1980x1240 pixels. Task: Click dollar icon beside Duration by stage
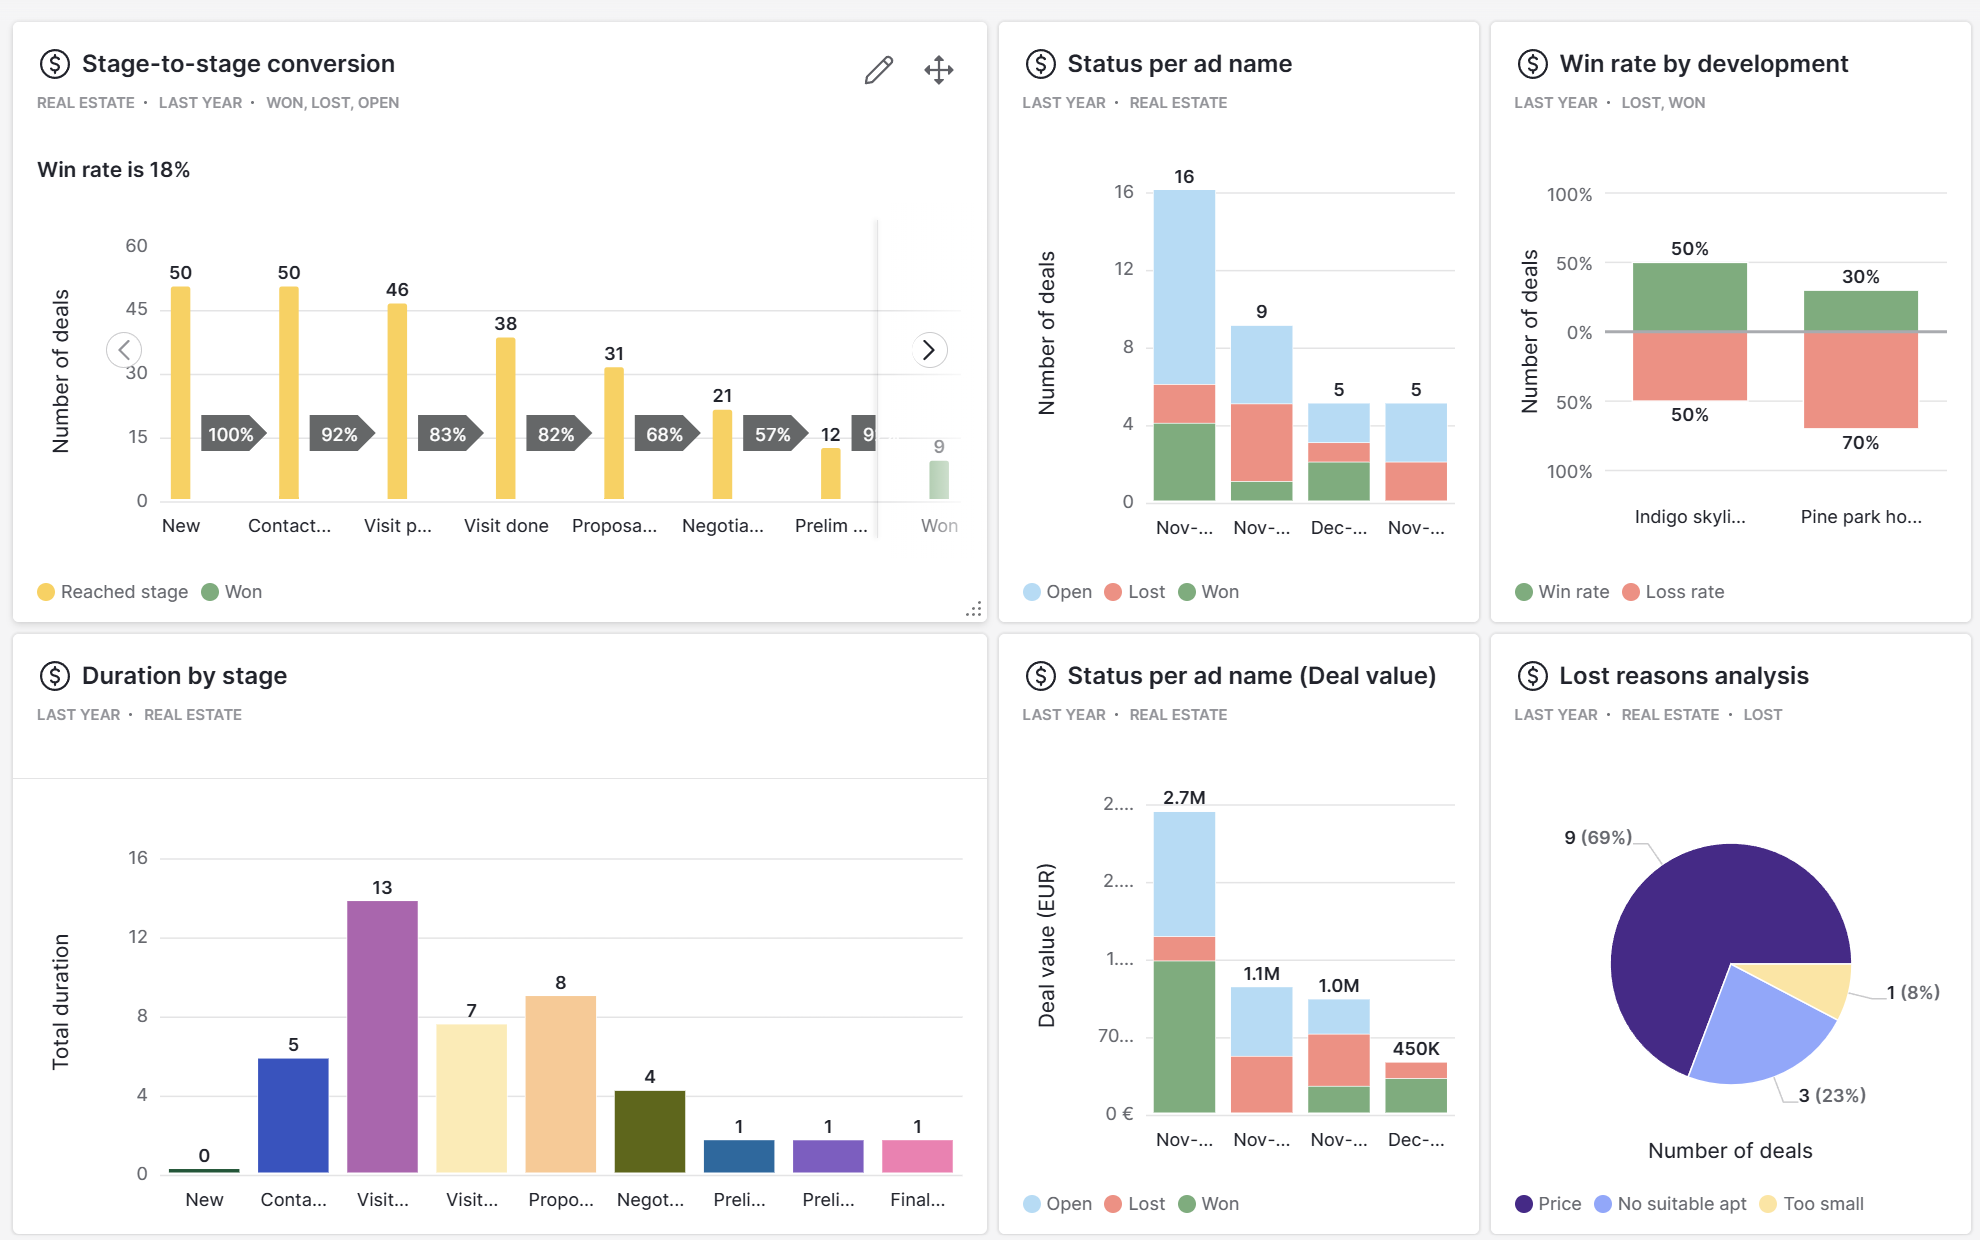(x=54, y=676)
